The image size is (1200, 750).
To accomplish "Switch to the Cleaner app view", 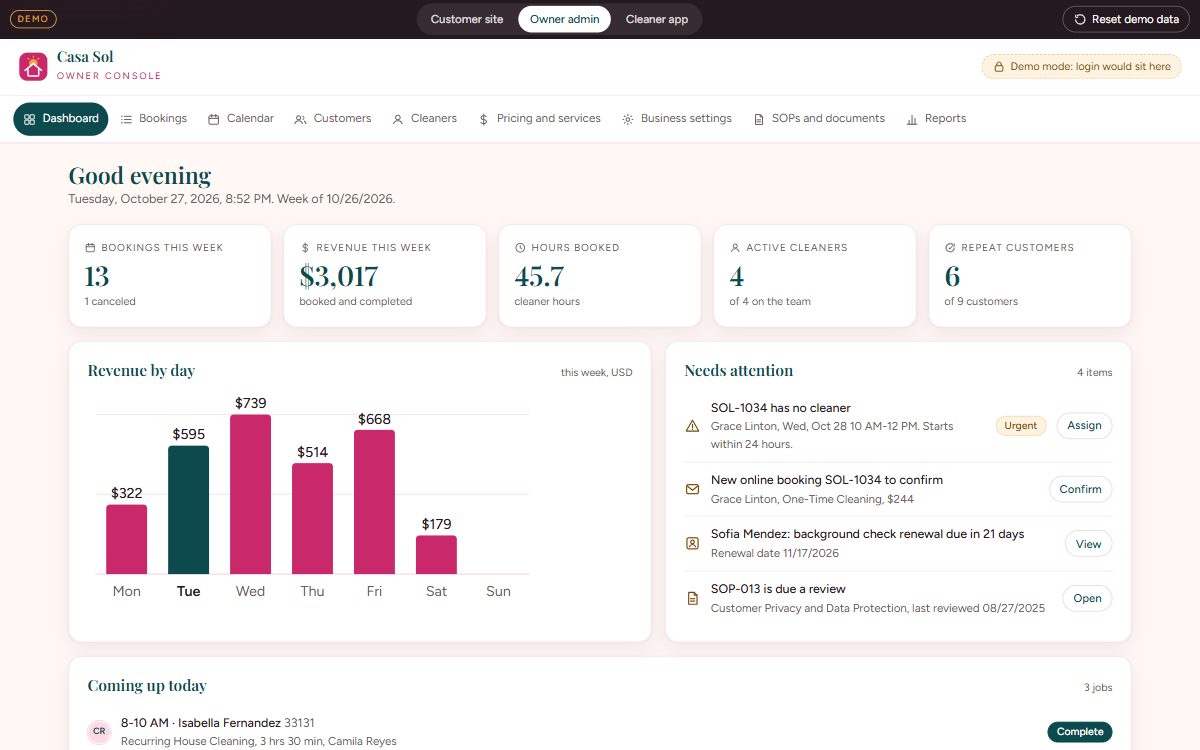I will click(657, 19).
